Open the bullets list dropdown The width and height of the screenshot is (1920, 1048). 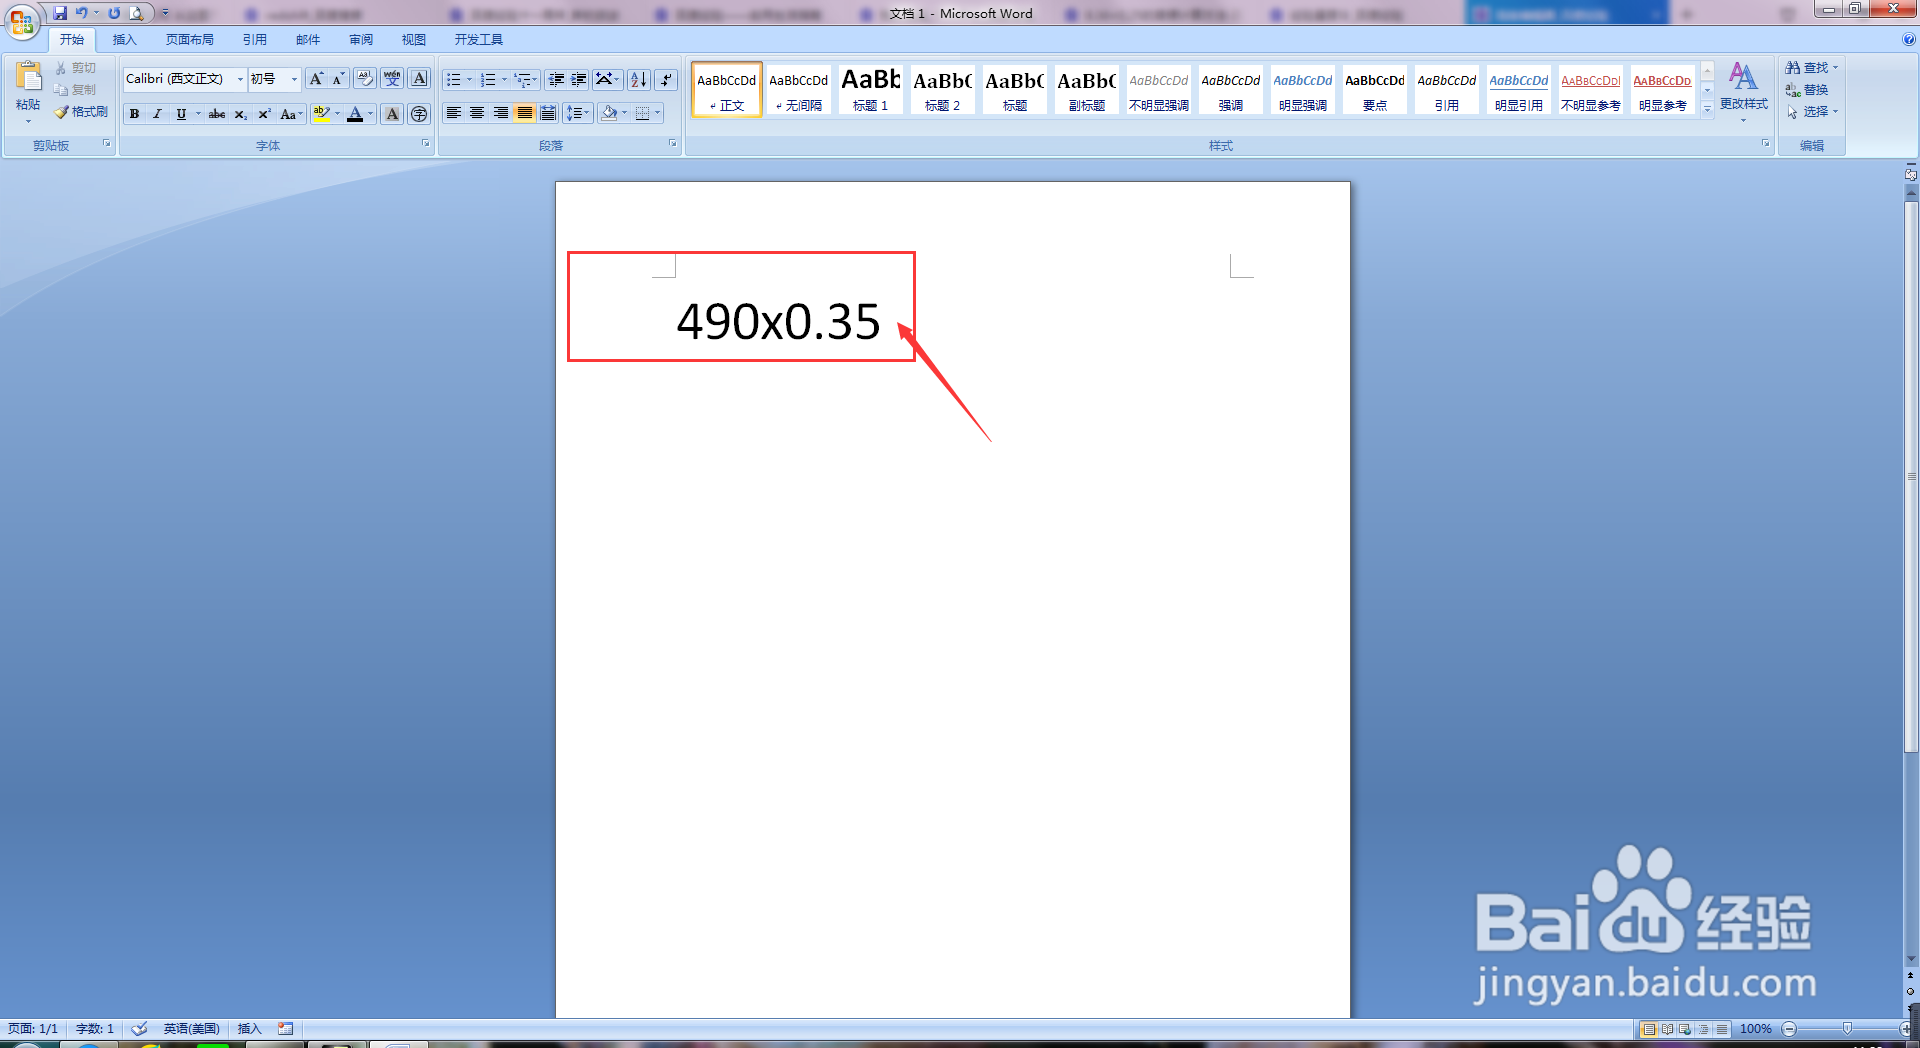[x=469, y=79]
